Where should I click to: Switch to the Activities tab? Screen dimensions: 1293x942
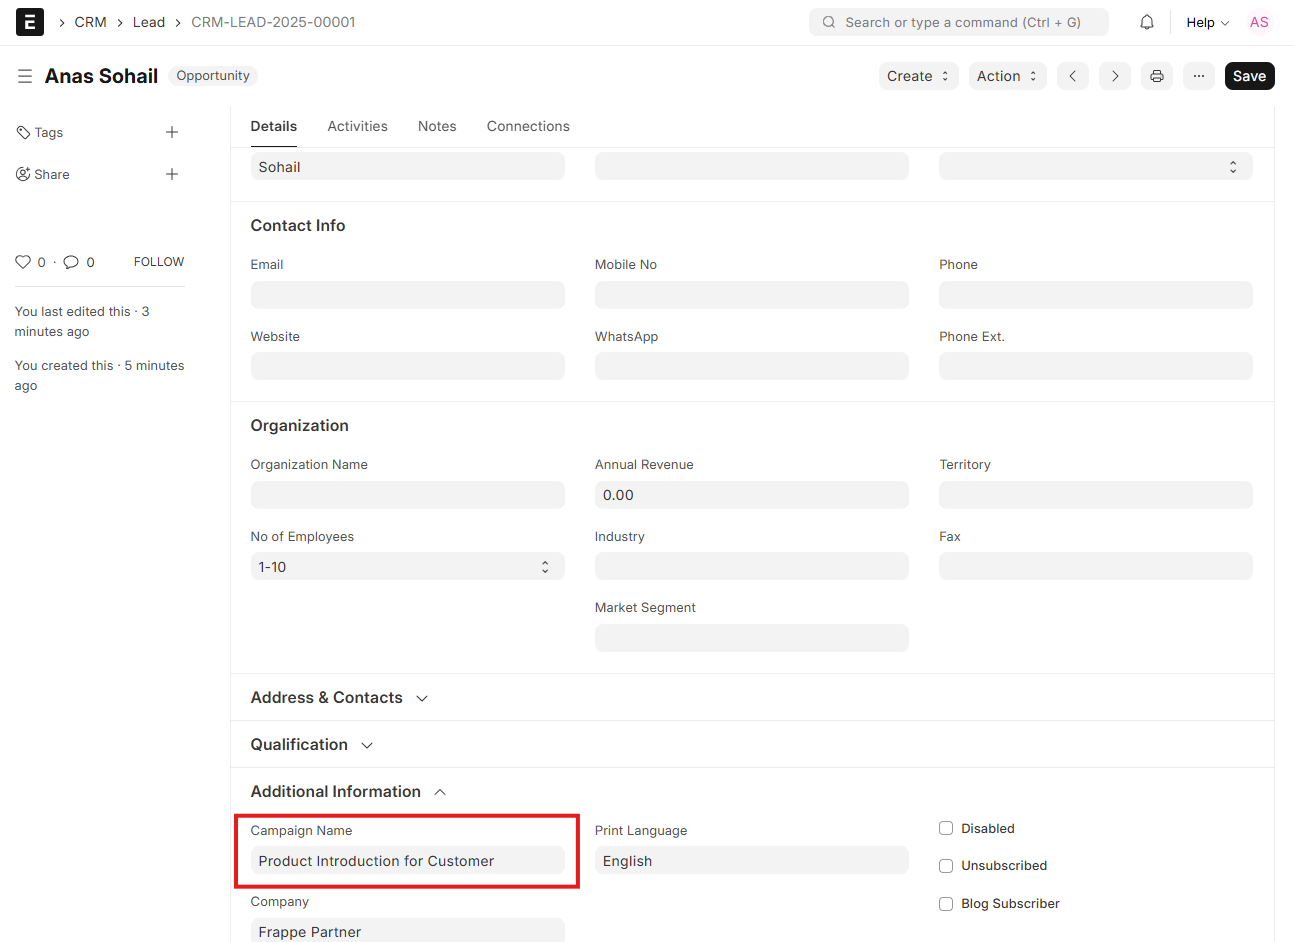coord(357,126)
